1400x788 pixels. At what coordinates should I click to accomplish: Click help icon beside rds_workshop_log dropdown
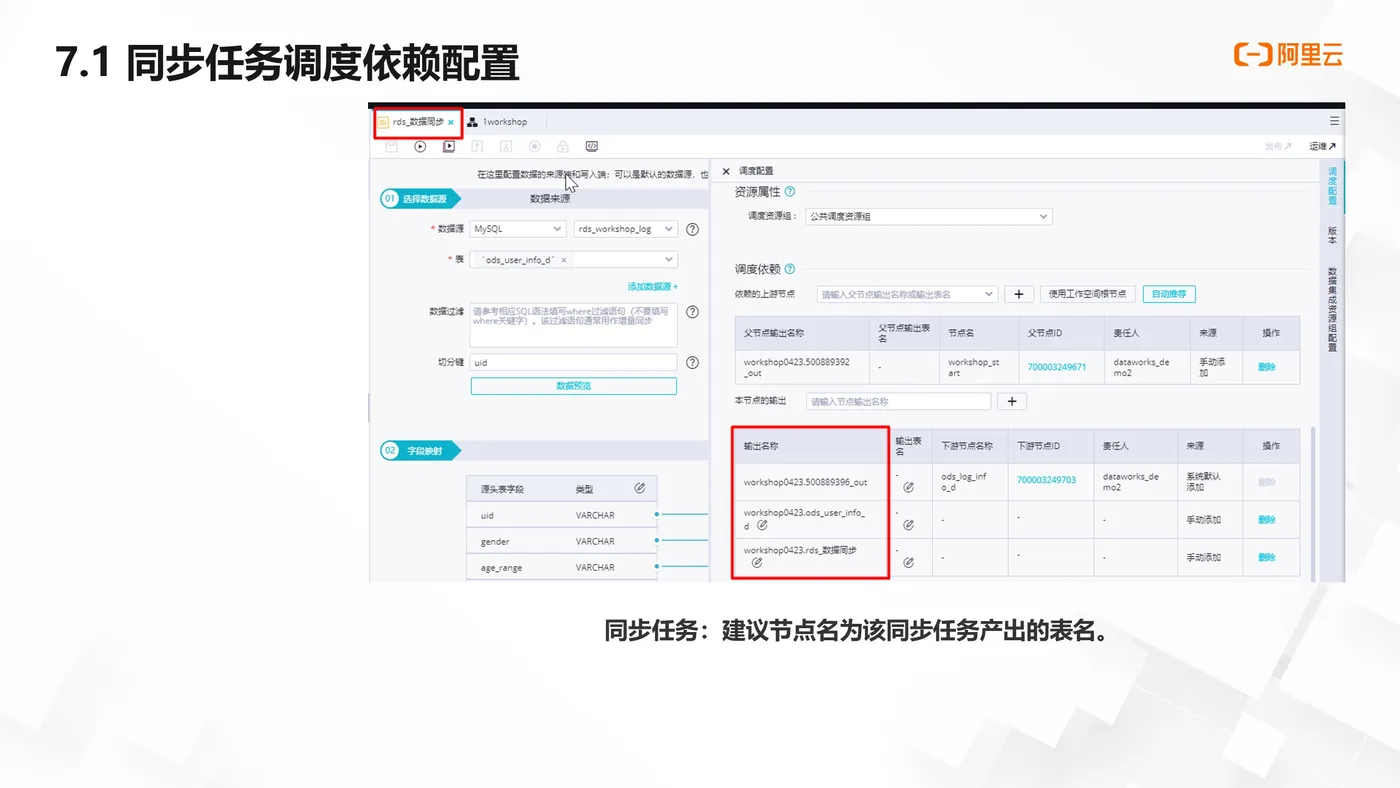pyautogui.click(x=692, y=229)
